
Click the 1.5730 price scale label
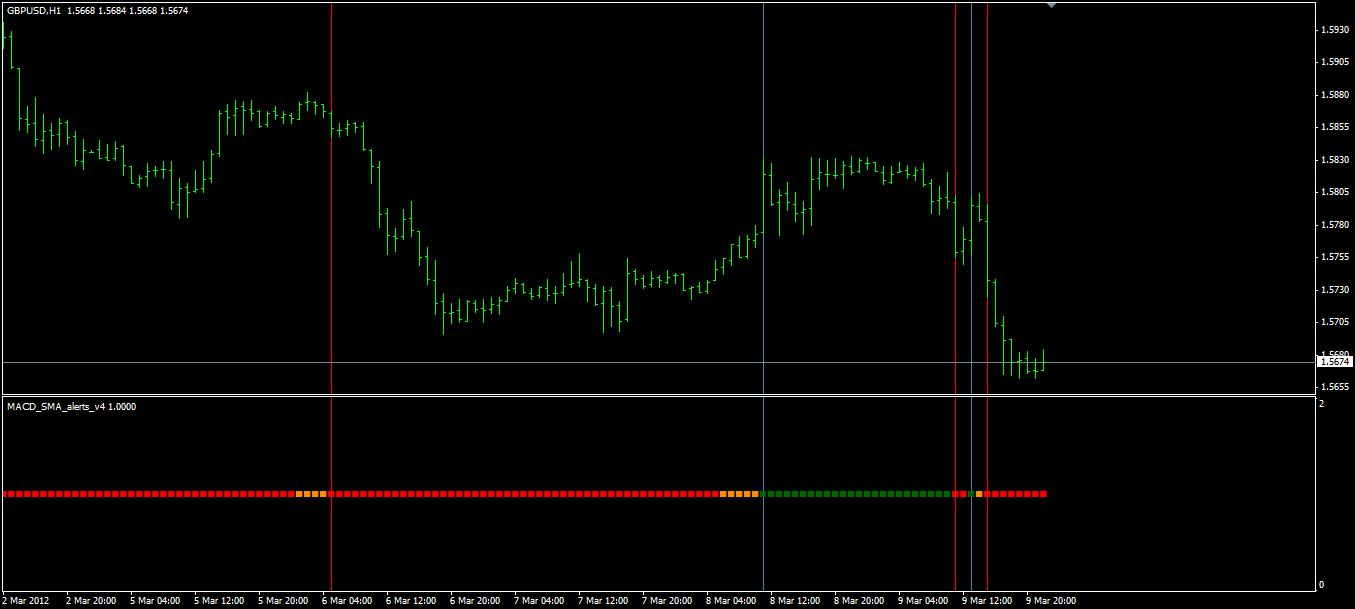(1335, 290)
